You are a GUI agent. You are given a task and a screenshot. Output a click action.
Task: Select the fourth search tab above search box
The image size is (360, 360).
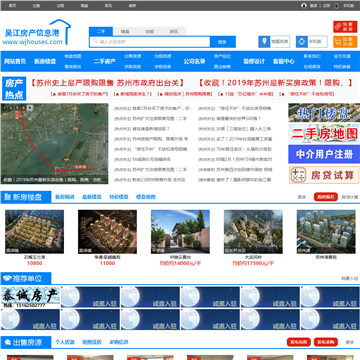[x=174, y=32]
